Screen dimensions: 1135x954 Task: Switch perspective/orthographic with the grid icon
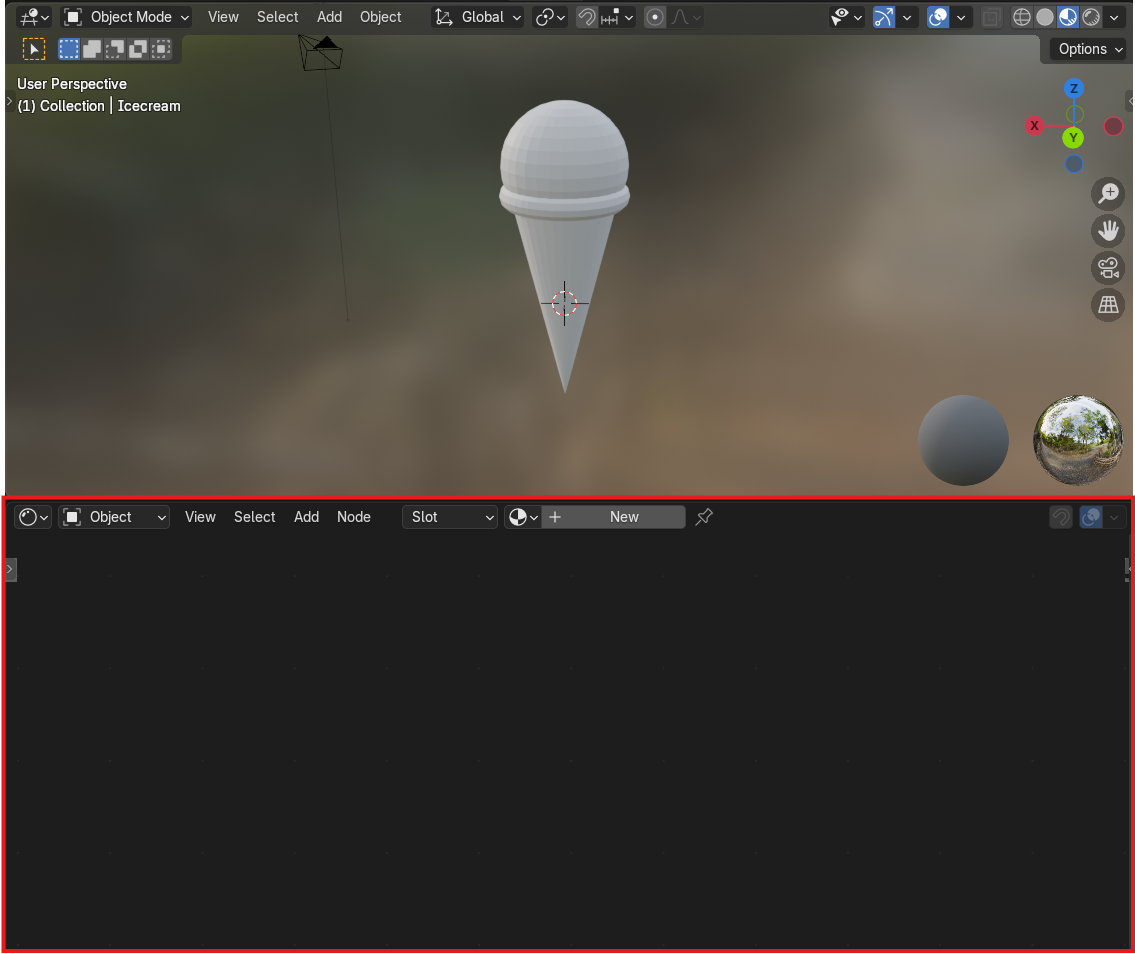(x=1108, y=306)
